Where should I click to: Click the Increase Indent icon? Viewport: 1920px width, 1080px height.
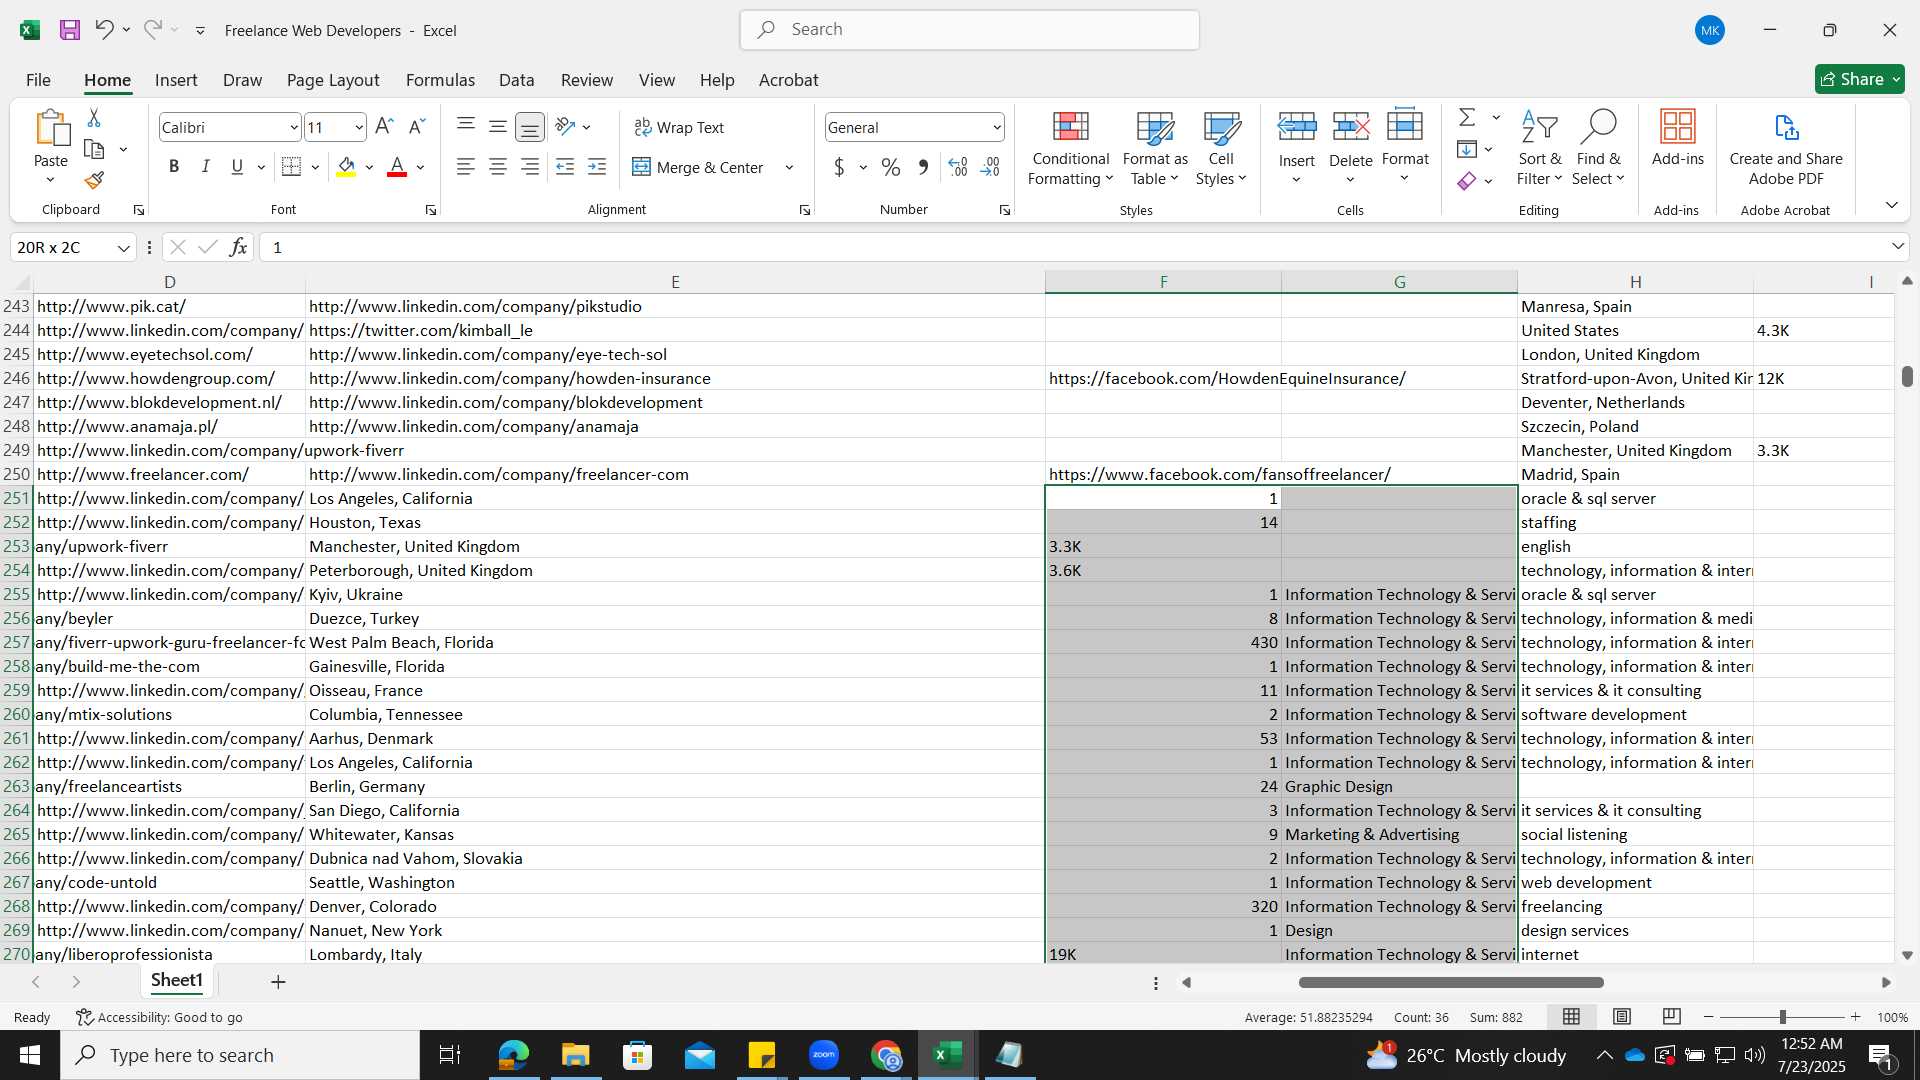click(x=597, y=167)
